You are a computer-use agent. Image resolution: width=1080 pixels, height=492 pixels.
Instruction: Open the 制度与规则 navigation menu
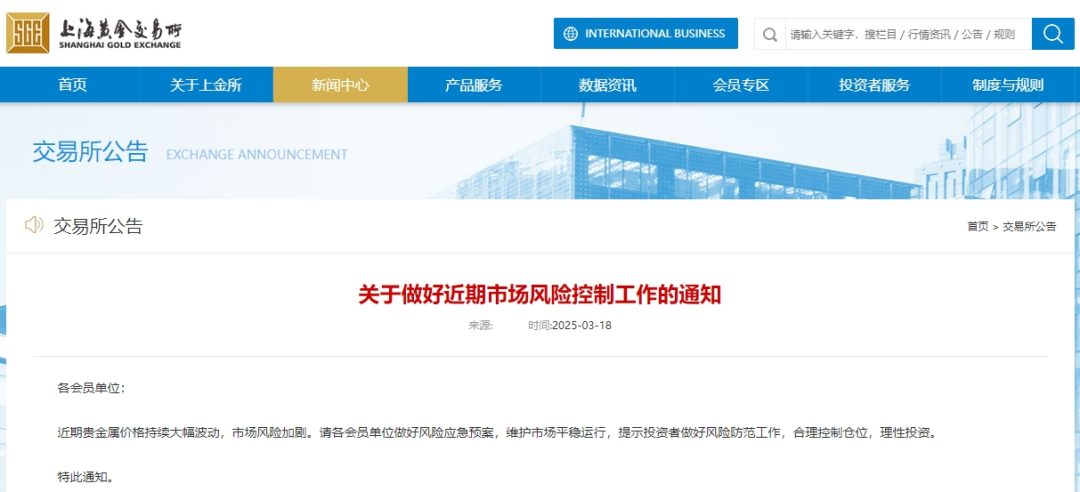pyautogui.click(x=1008, y=85)
